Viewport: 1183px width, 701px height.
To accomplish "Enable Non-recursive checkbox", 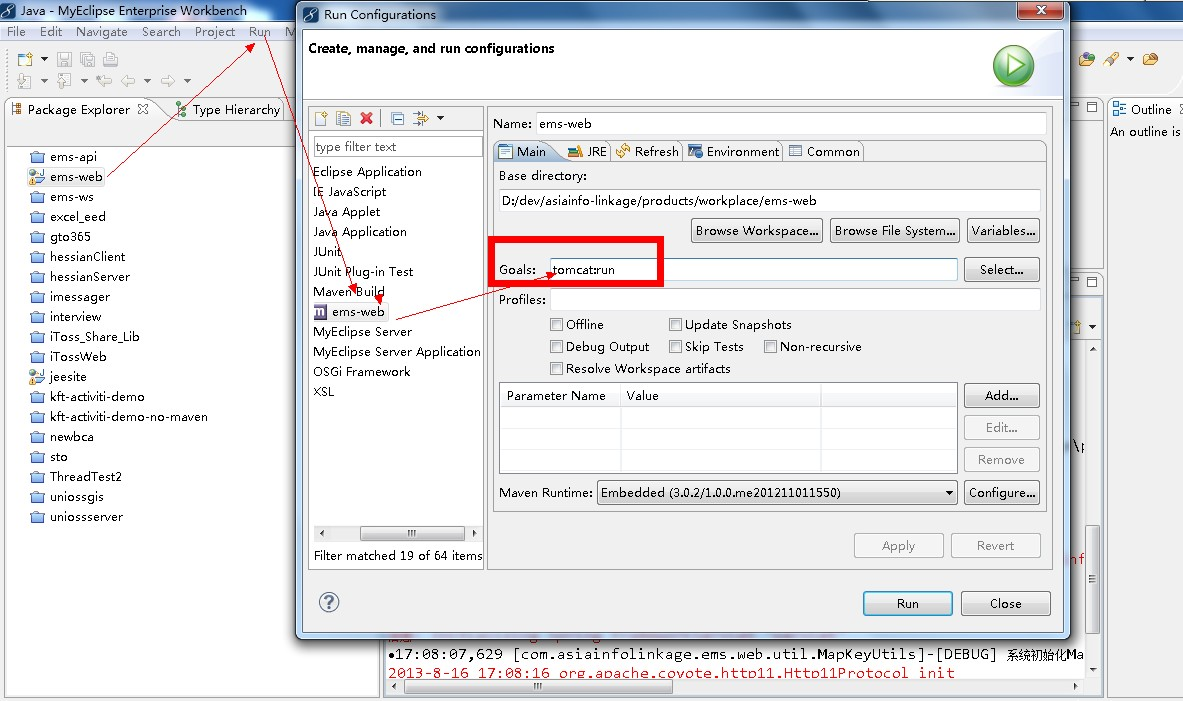I will tap(770, 346).
